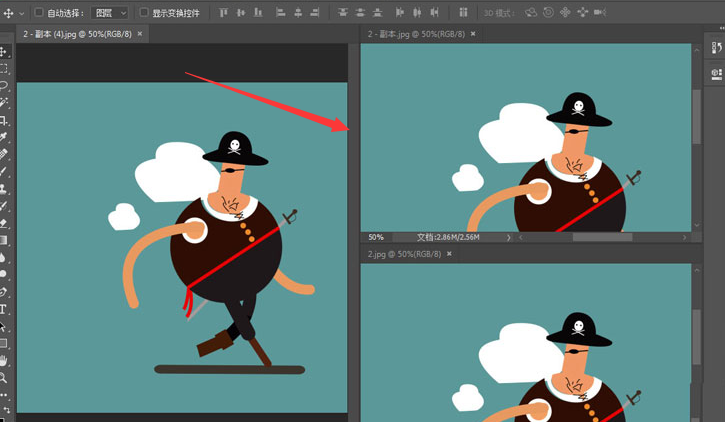Viewport: 725px width, 422px height.
Task: Select the Pen tool
Action: tap(4, 292)
